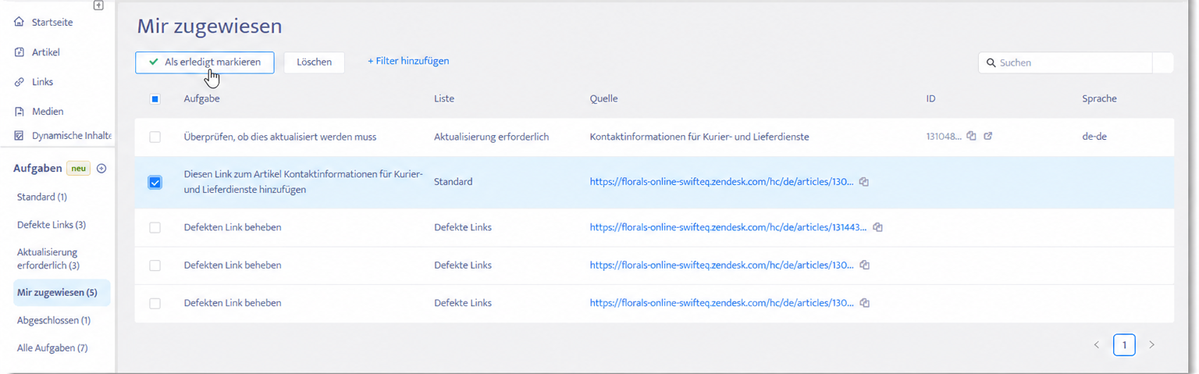Click the Aufgabe column header
The image size is (1199, 374).
point(202,99)
